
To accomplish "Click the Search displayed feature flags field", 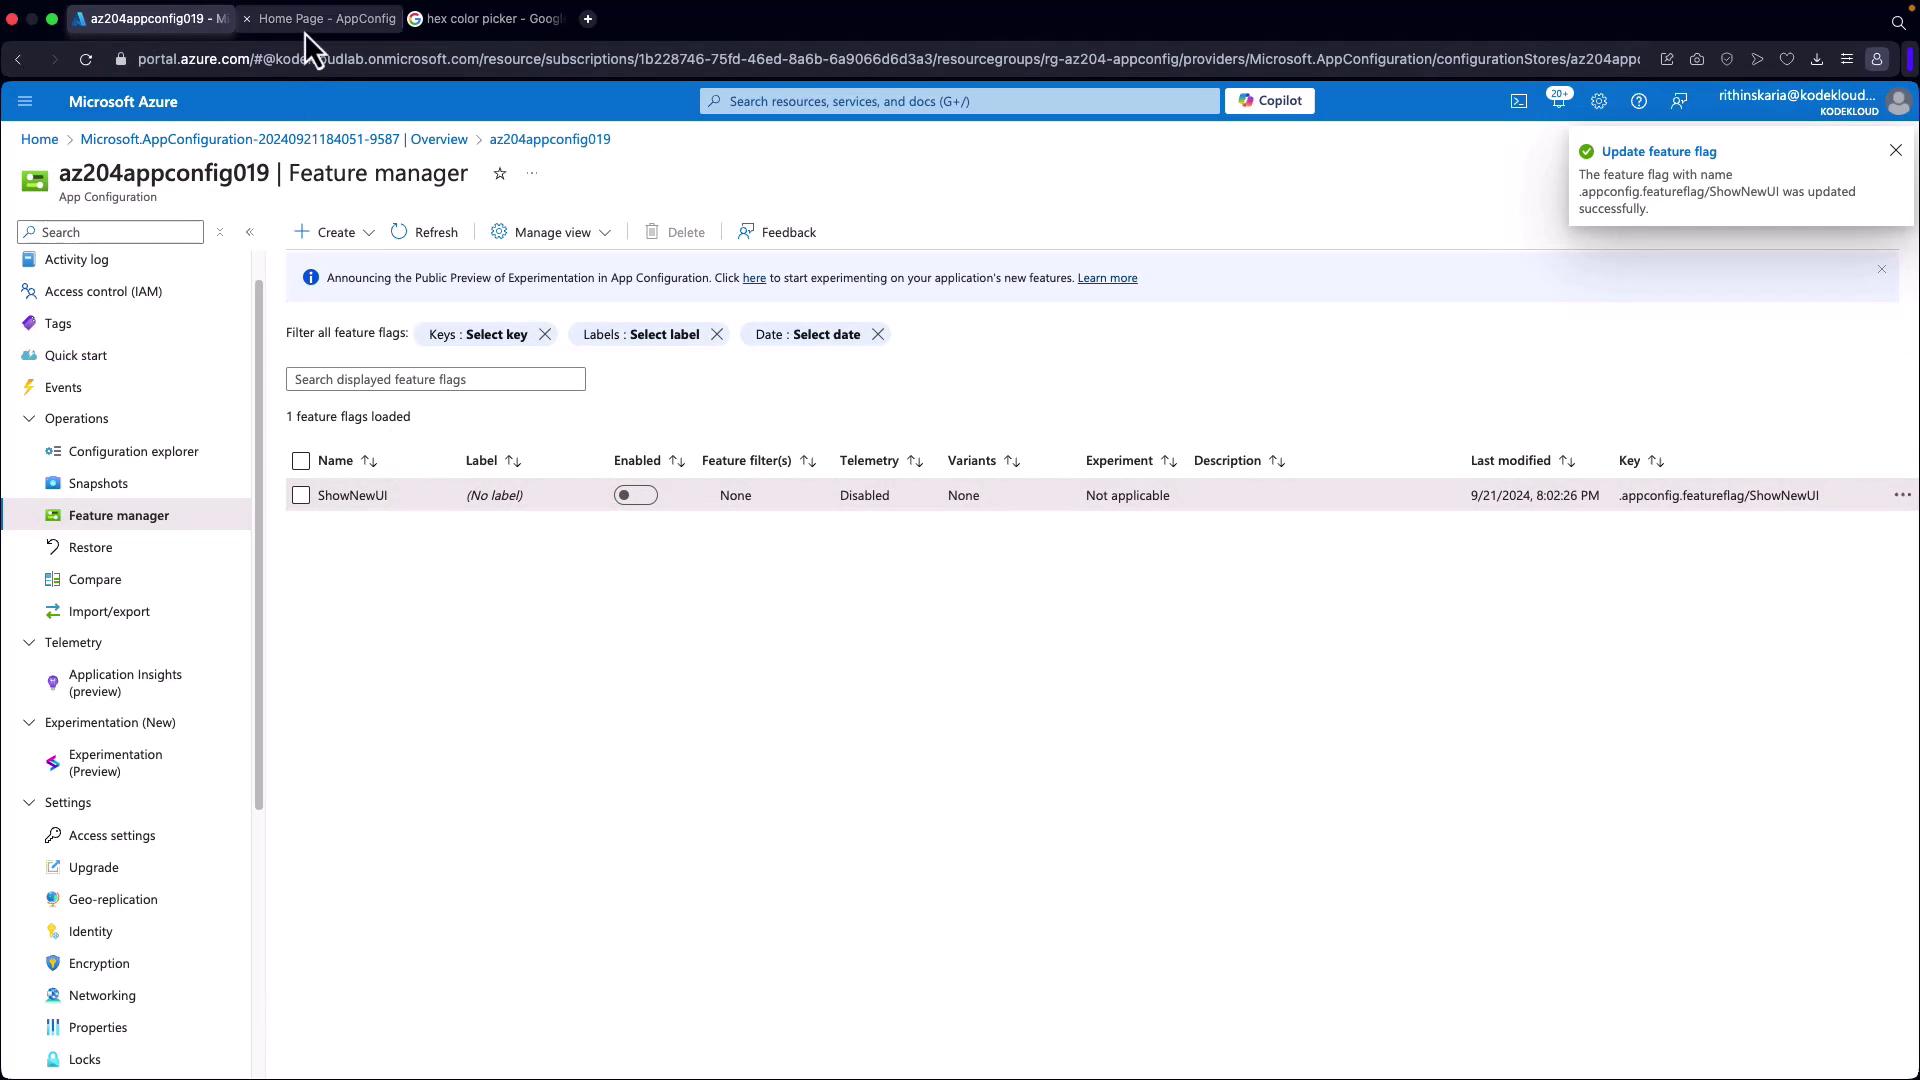I will click(x=435, y=380).
